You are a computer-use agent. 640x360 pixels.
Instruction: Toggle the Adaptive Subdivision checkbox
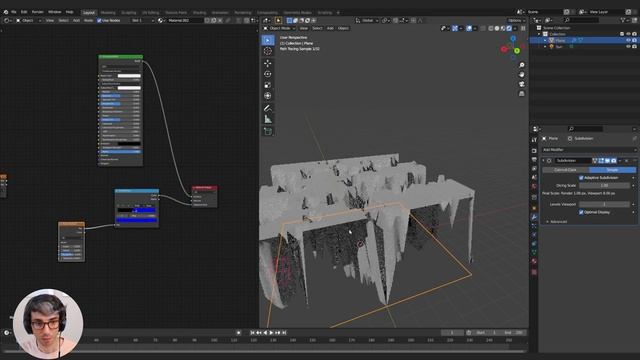(581, 178)
